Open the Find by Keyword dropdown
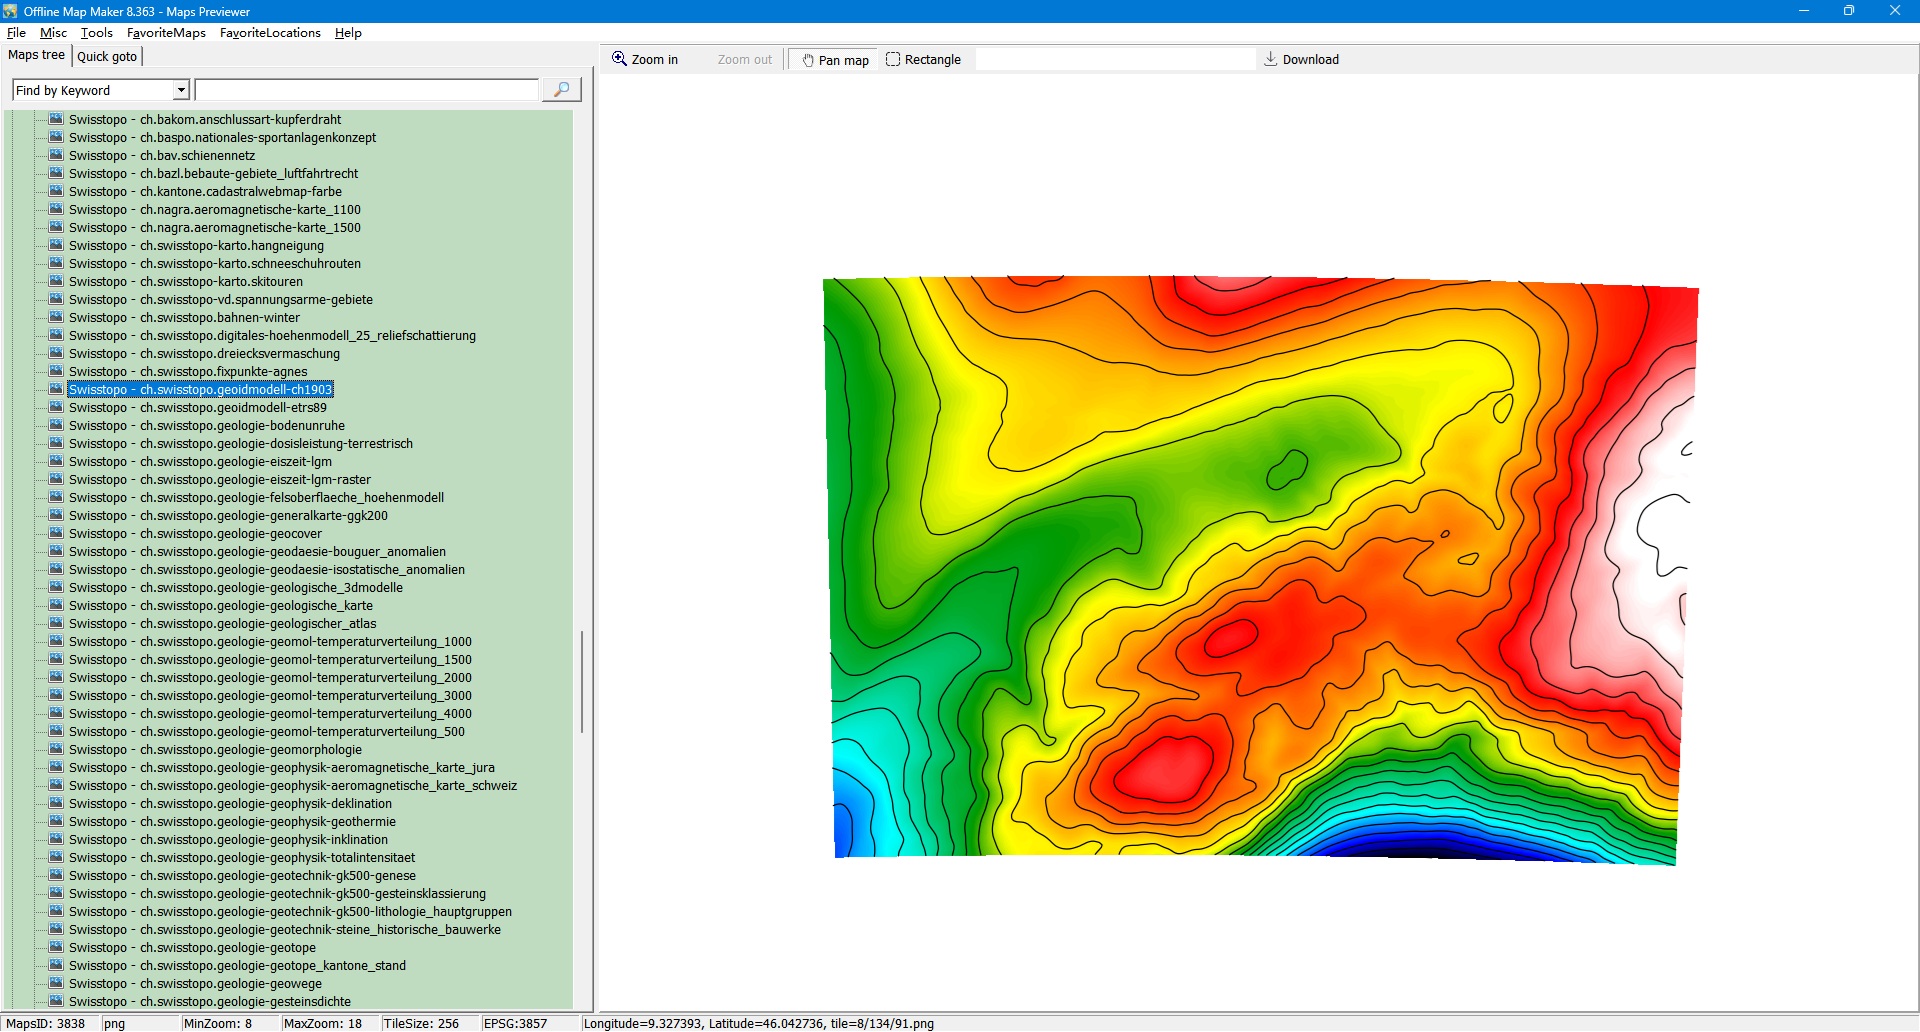The width and height of the screenshot is (1920, 1032). pyautogui.click(x=181, y=91)
